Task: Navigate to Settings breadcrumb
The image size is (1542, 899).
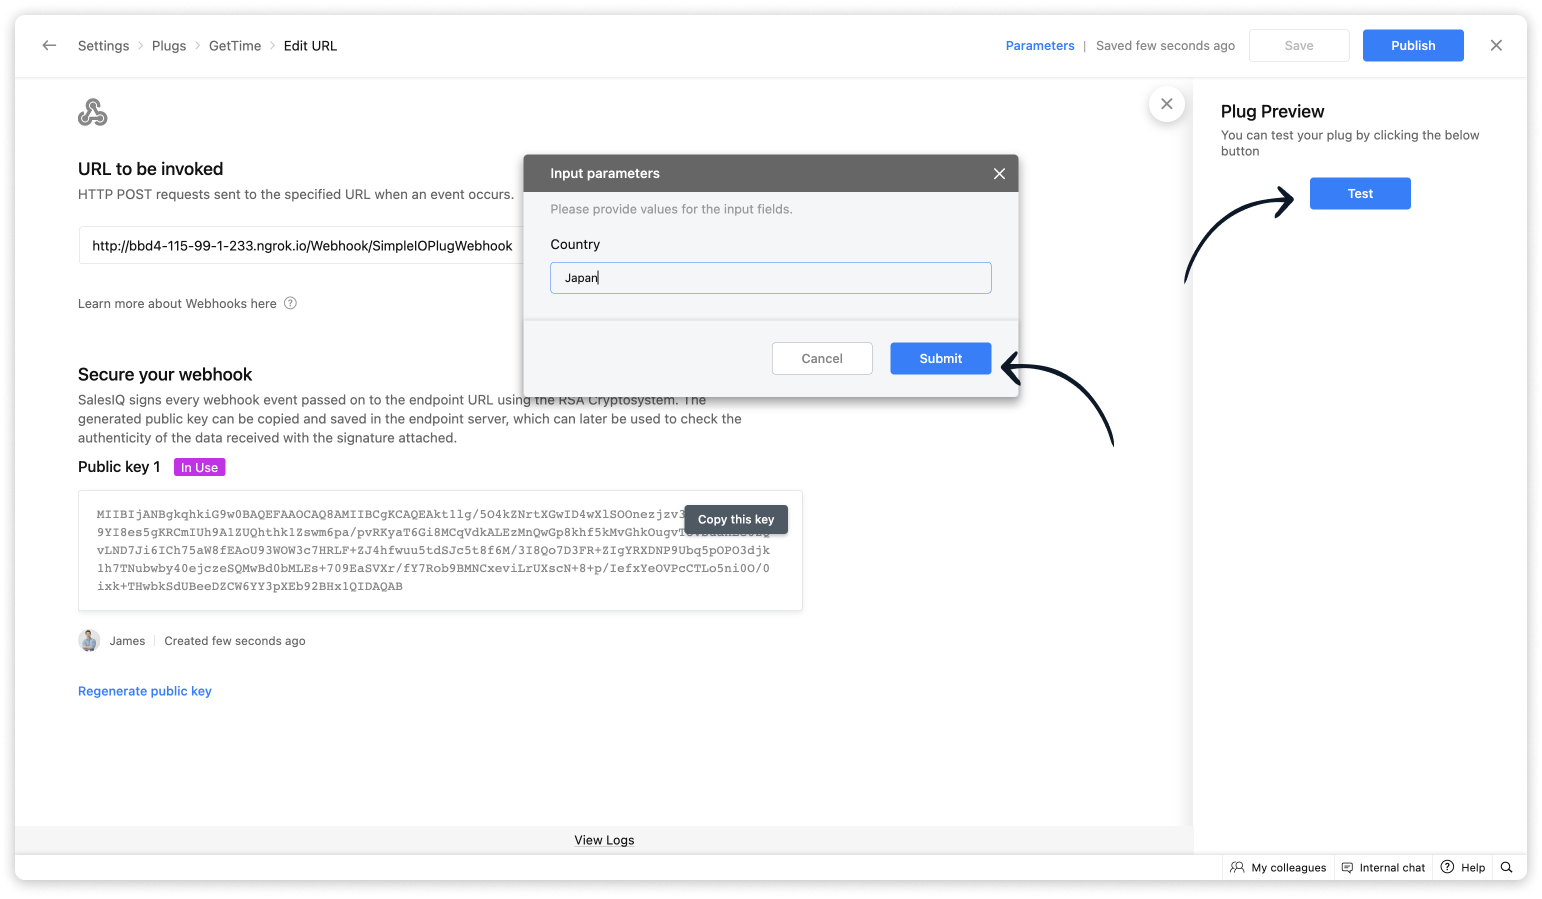Action: [104, 46]
